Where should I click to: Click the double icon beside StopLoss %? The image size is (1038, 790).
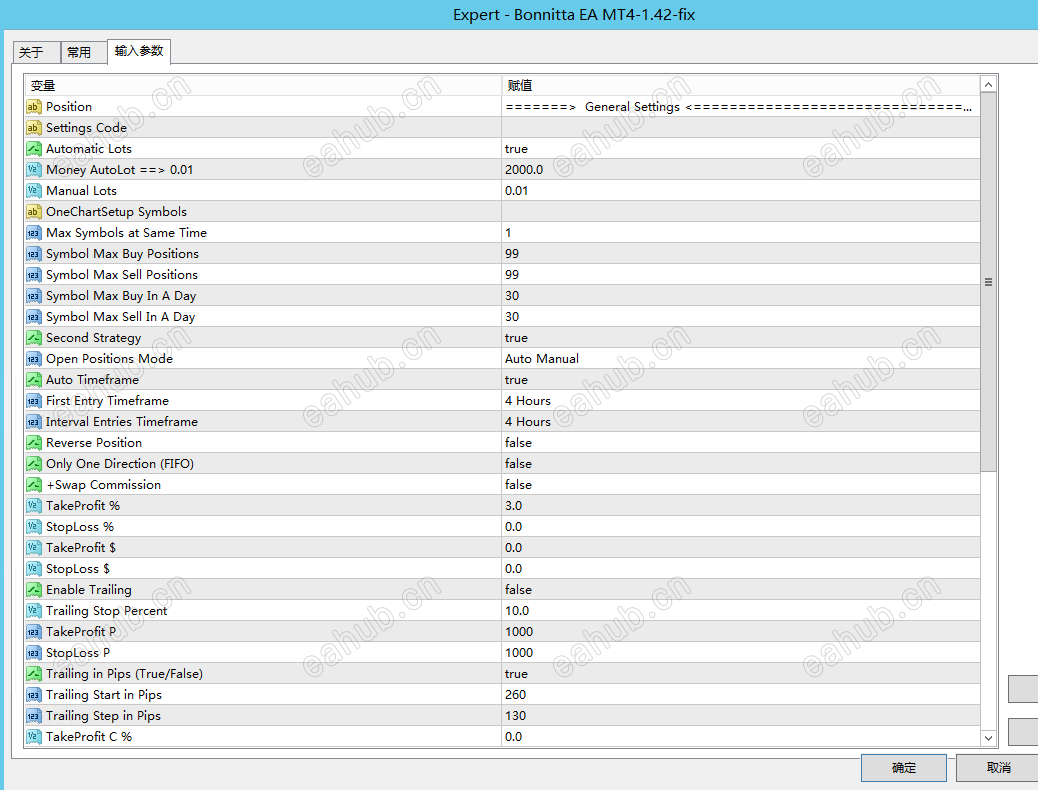pos(33,526)
